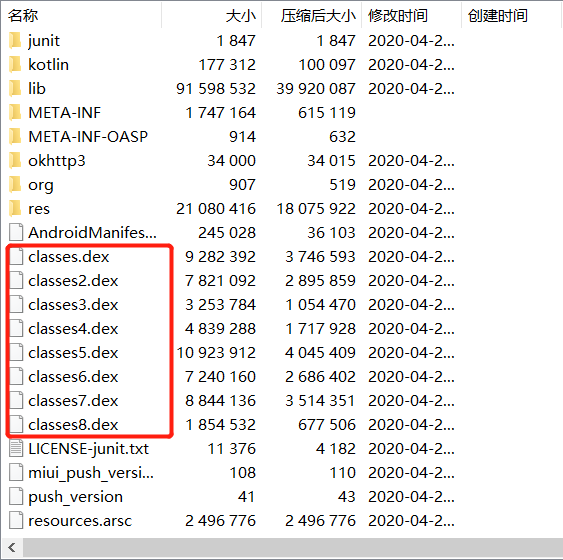
Task: Click the left arrow of horizontal scrollbar
Action: 12,548
